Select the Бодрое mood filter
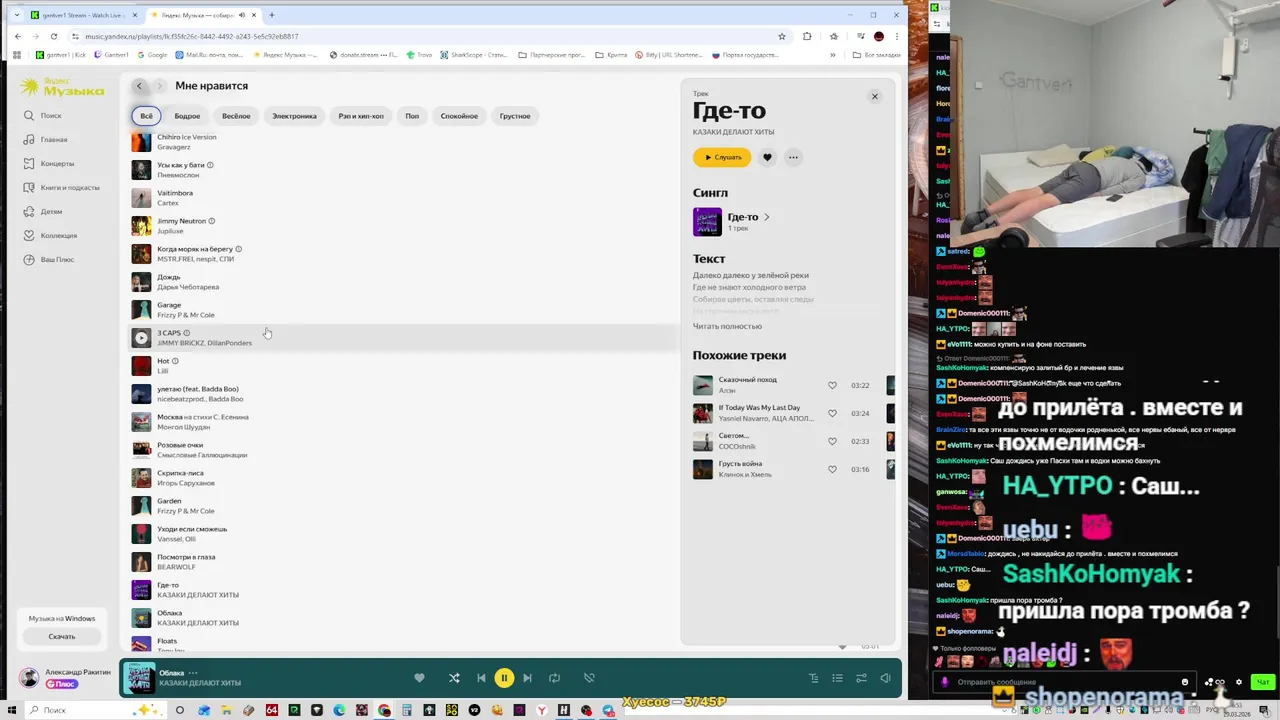Viewport: 1280px width, 720px height. pyautogui.click(x=187, y=116)
